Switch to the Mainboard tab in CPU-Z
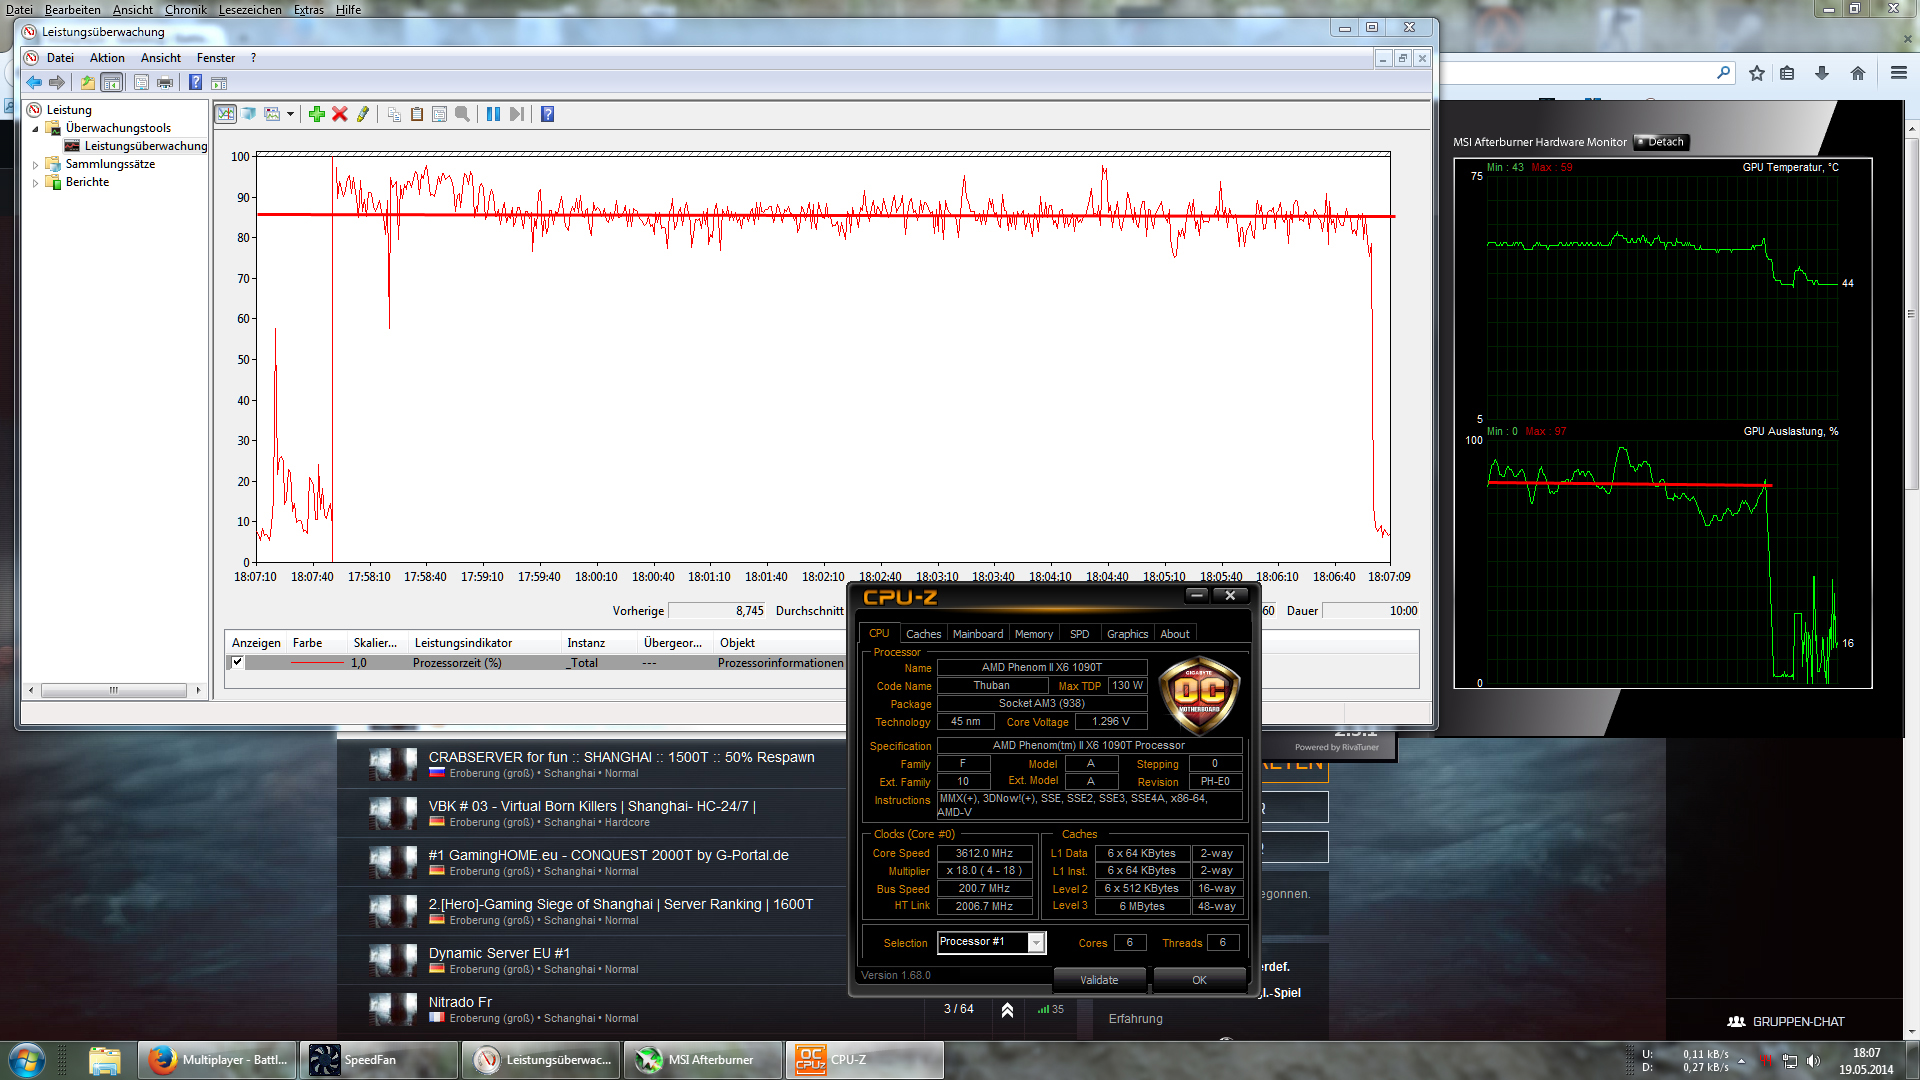1920x1080 pixels. pos(977,634)
